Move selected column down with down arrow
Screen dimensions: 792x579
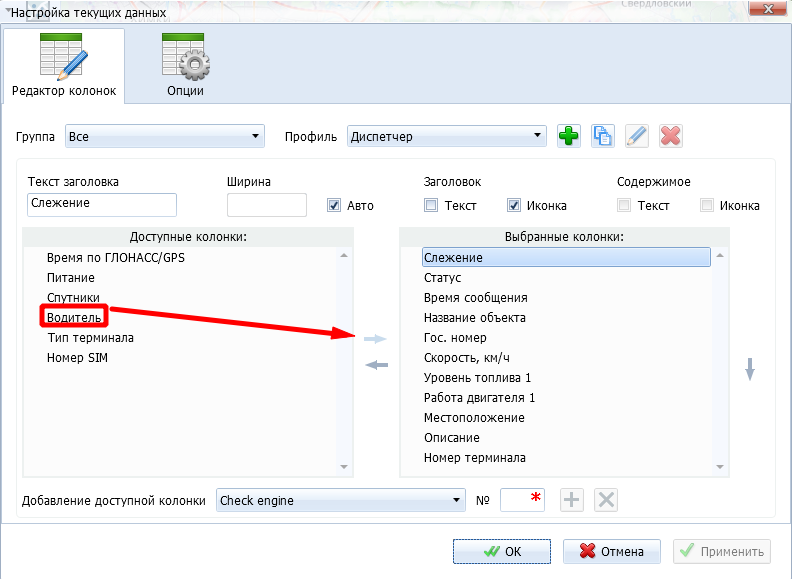click(x=750, y=369)
